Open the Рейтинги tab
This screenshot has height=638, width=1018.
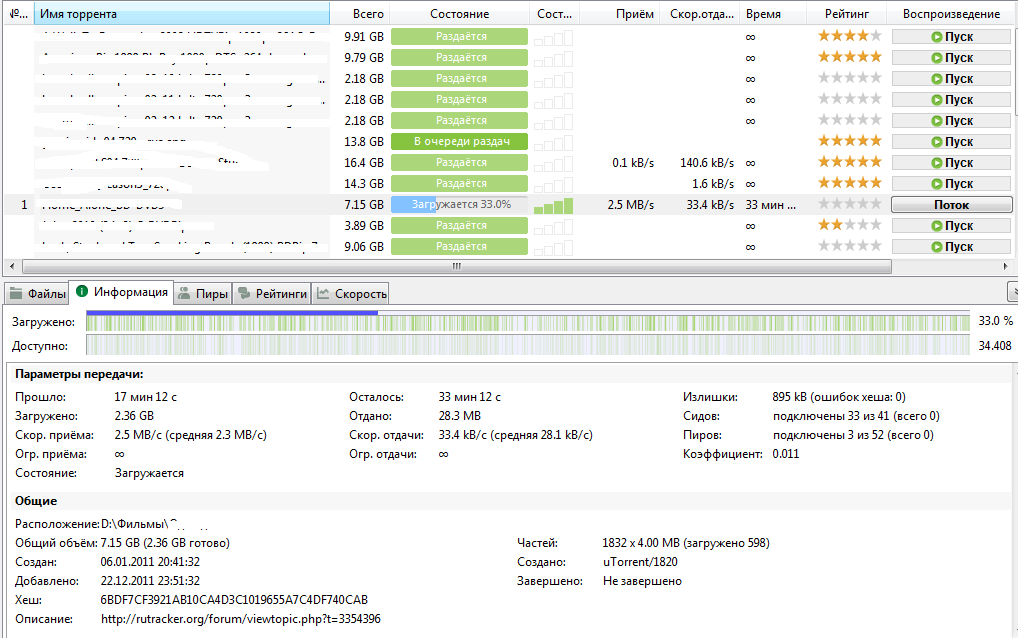point(271,293)
